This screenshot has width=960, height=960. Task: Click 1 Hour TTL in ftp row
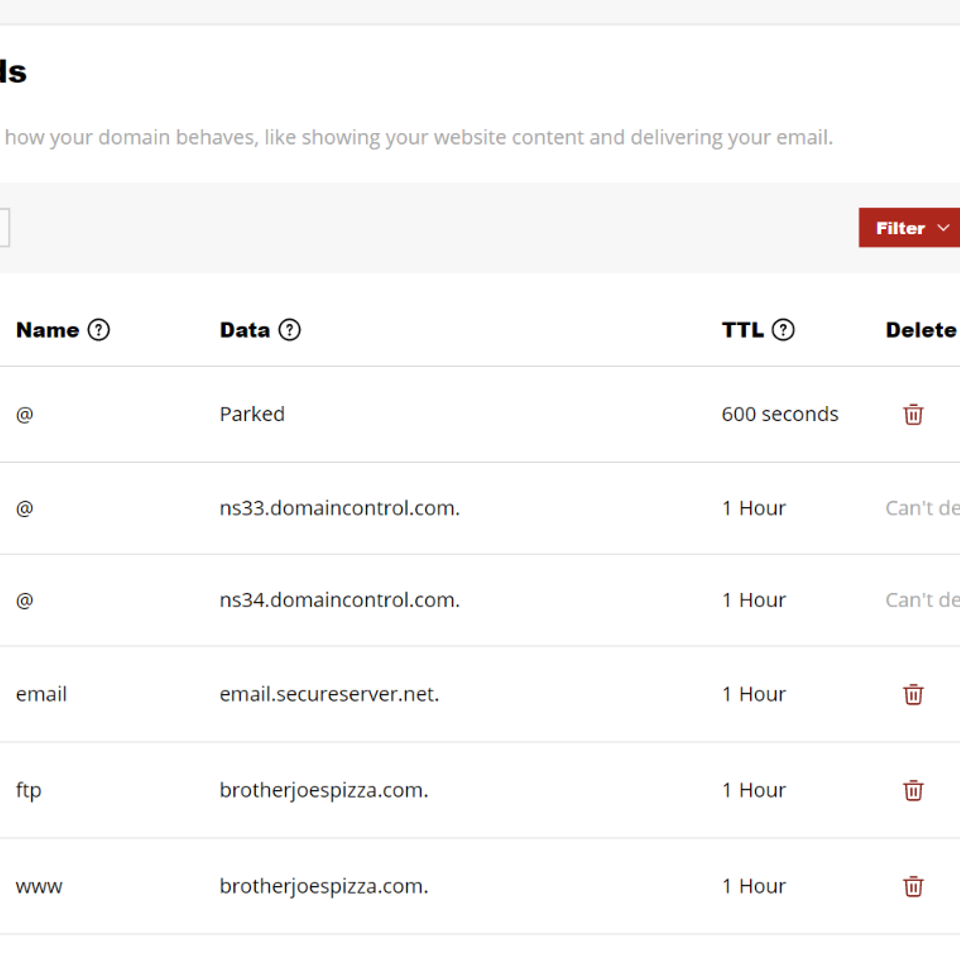[754, 790]
